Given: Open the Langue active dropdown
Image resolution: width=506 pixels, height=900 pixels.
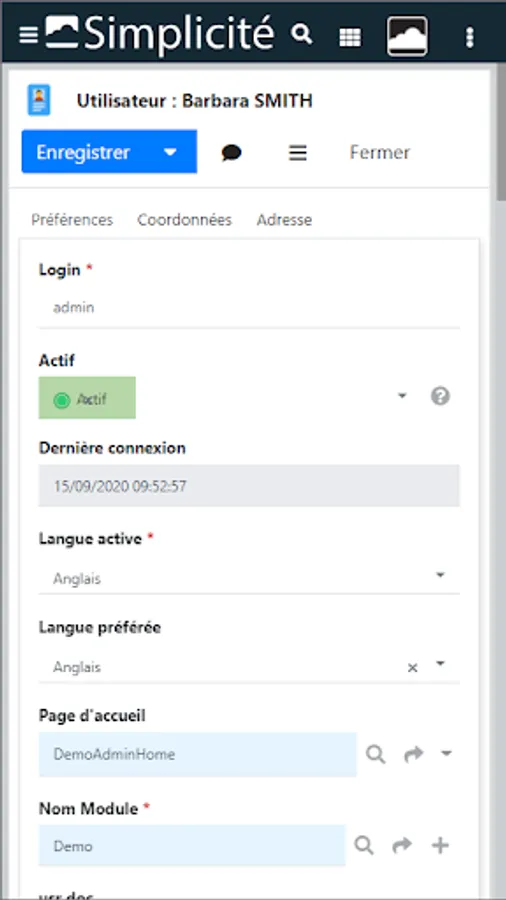Looking at the screenshot, I should pos(249,577).
